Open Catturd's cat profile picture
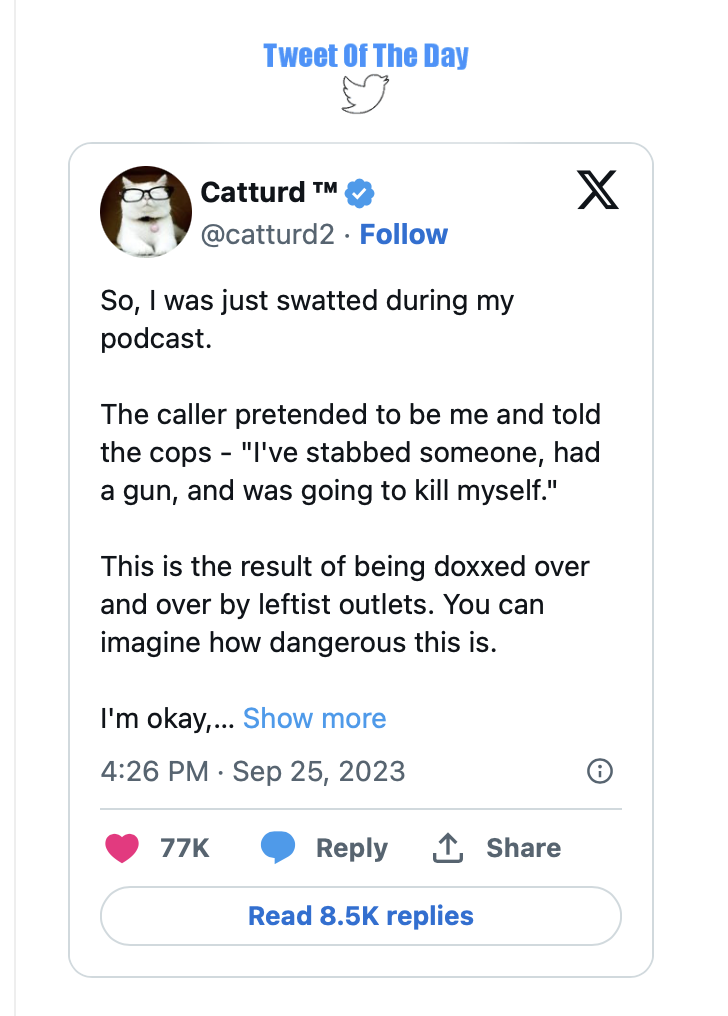 [x=146, y=212]
